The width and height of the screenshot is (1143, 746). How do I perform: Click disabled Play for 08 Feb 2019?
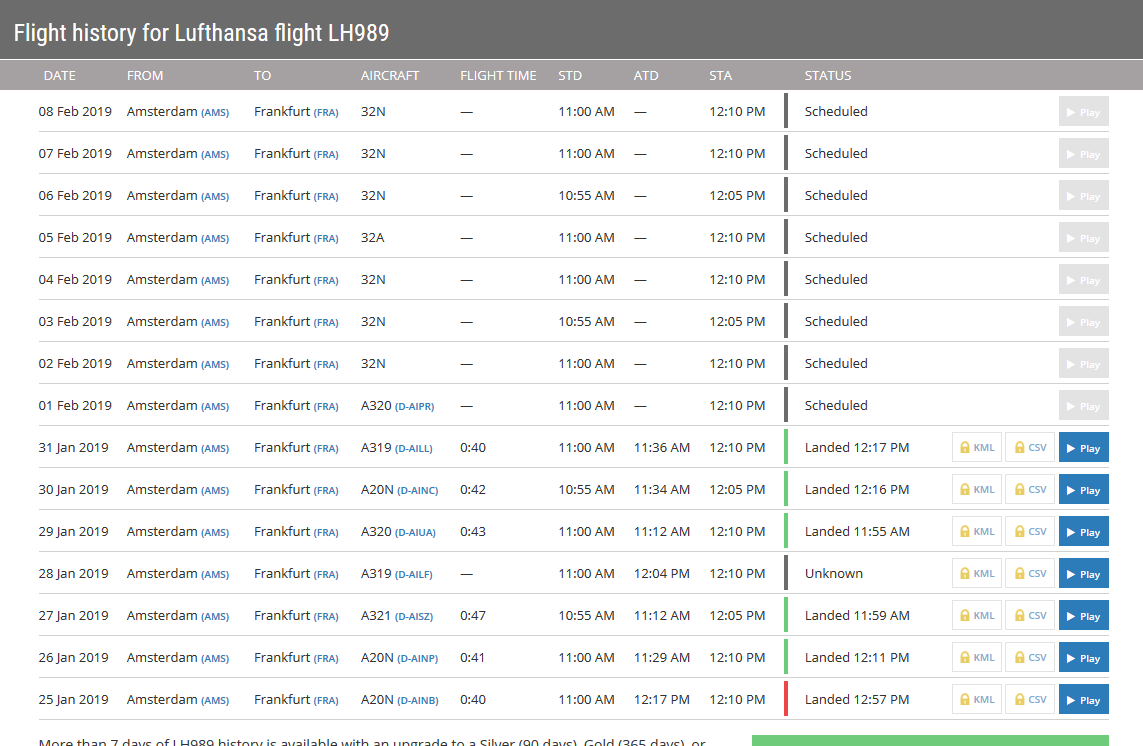pyautogui.click(x=1083, y=112)
